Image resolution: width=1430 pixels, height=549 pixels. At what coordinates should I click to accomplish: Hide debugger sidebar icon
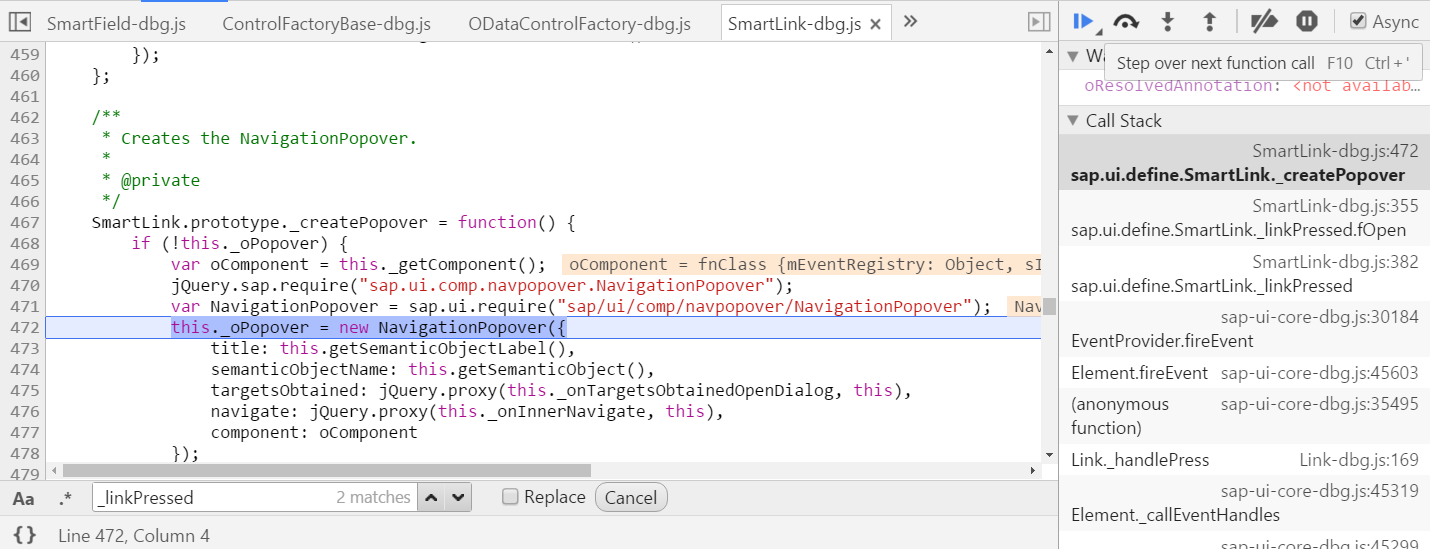(x=1039, y=22)
